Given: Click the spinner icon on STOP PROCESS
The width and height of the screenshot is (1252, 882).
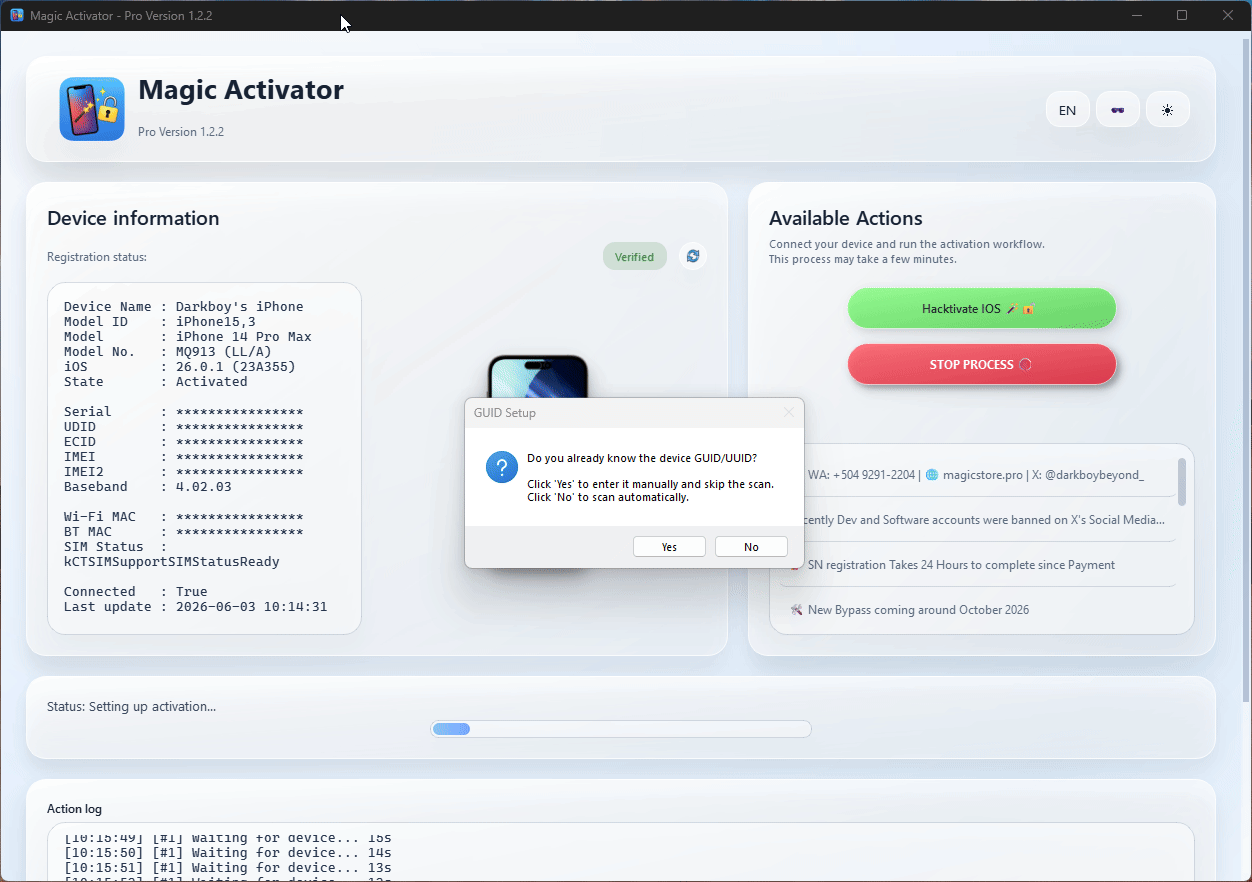Looking at the screenshot, I should [x=1025, y=365].
